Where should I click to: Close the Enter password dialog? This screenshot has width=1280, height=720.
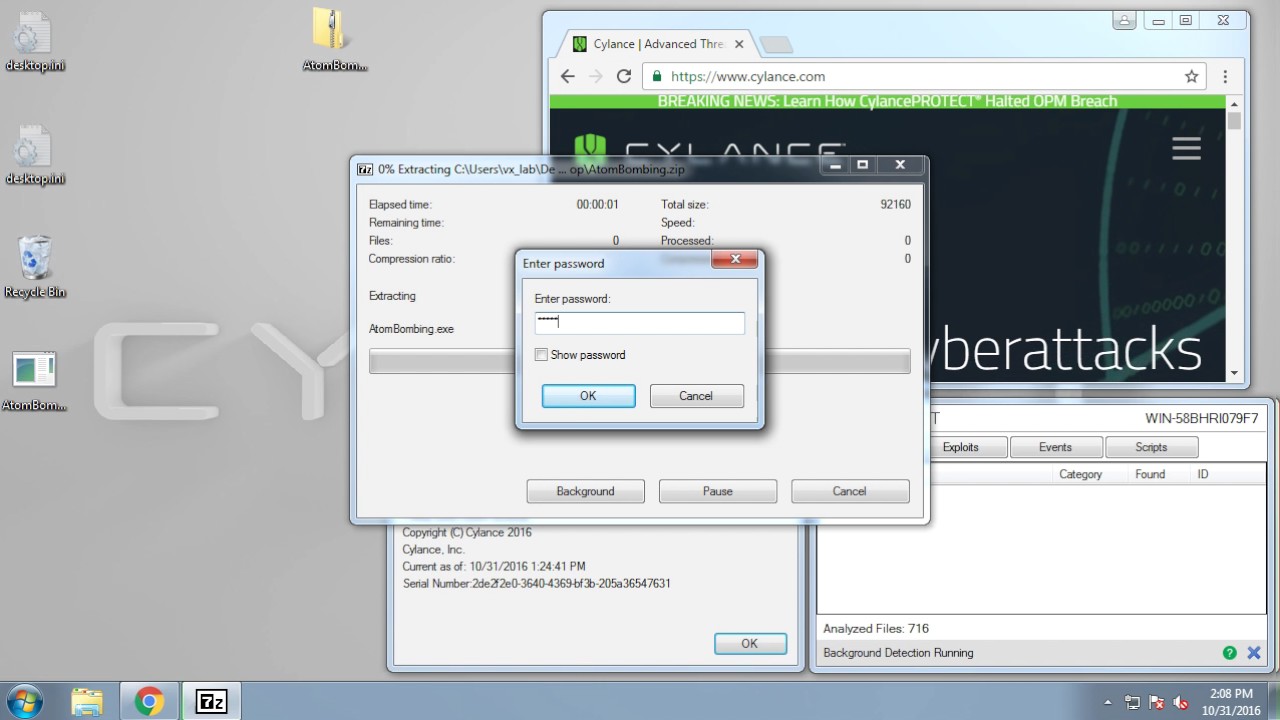point(735,260)
